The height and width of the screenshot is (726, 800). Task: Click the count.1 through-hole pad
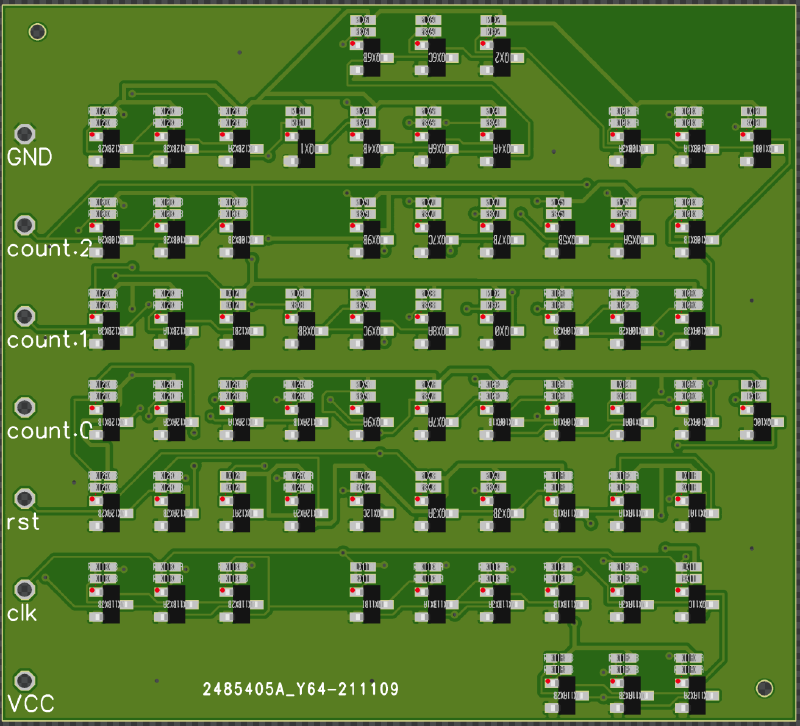(x=25, y=316)
